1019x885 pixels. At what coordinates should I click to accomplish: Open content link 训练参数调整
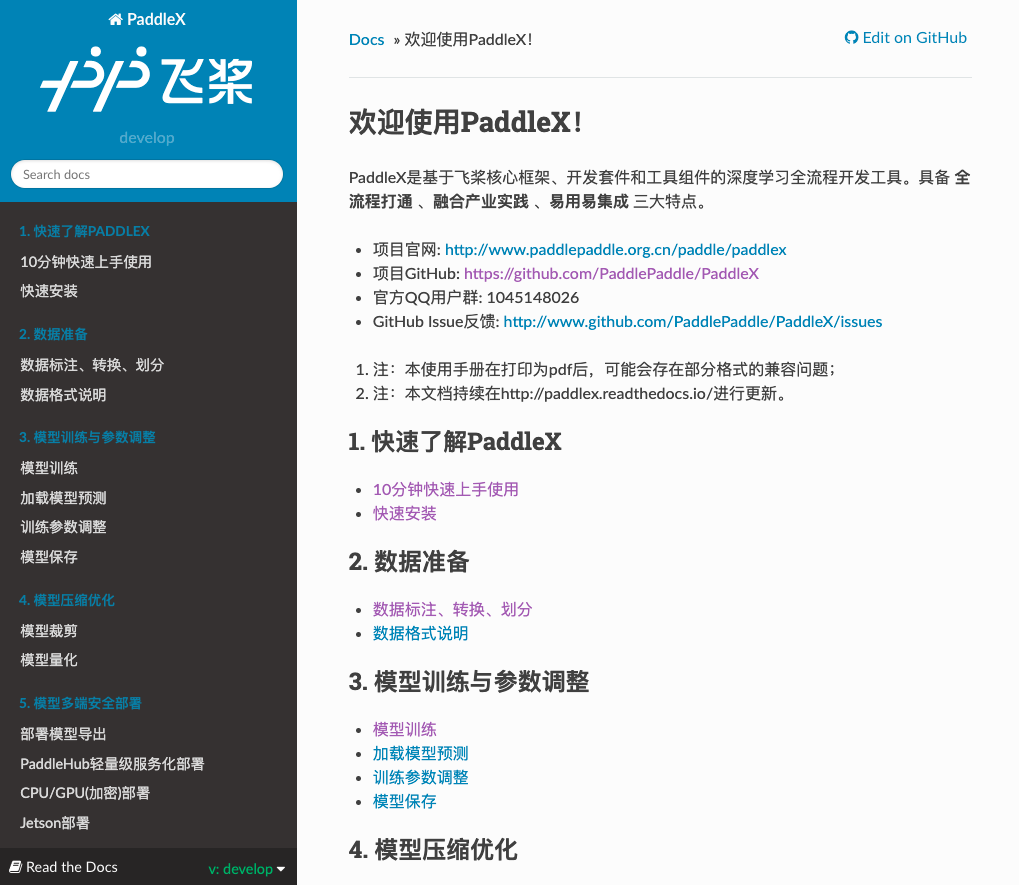420,778
